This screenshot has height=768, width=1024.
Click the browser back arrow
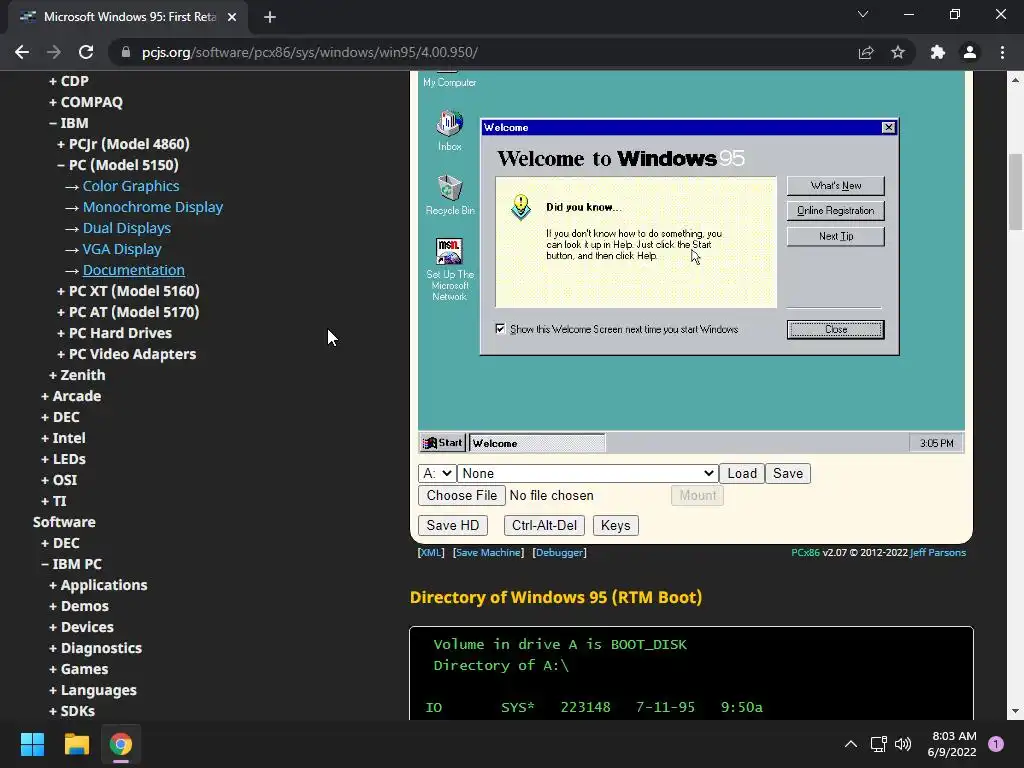pos(22,52)
